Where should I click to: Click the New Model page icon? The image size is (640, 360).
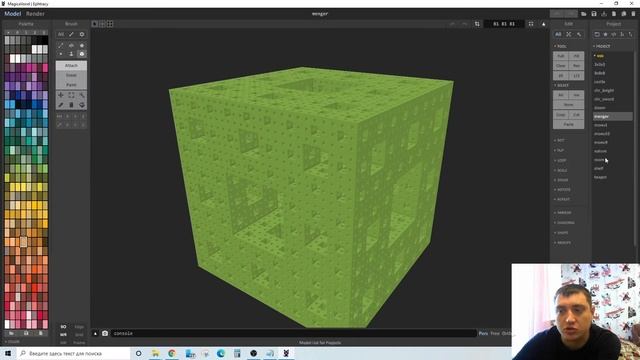613,14
